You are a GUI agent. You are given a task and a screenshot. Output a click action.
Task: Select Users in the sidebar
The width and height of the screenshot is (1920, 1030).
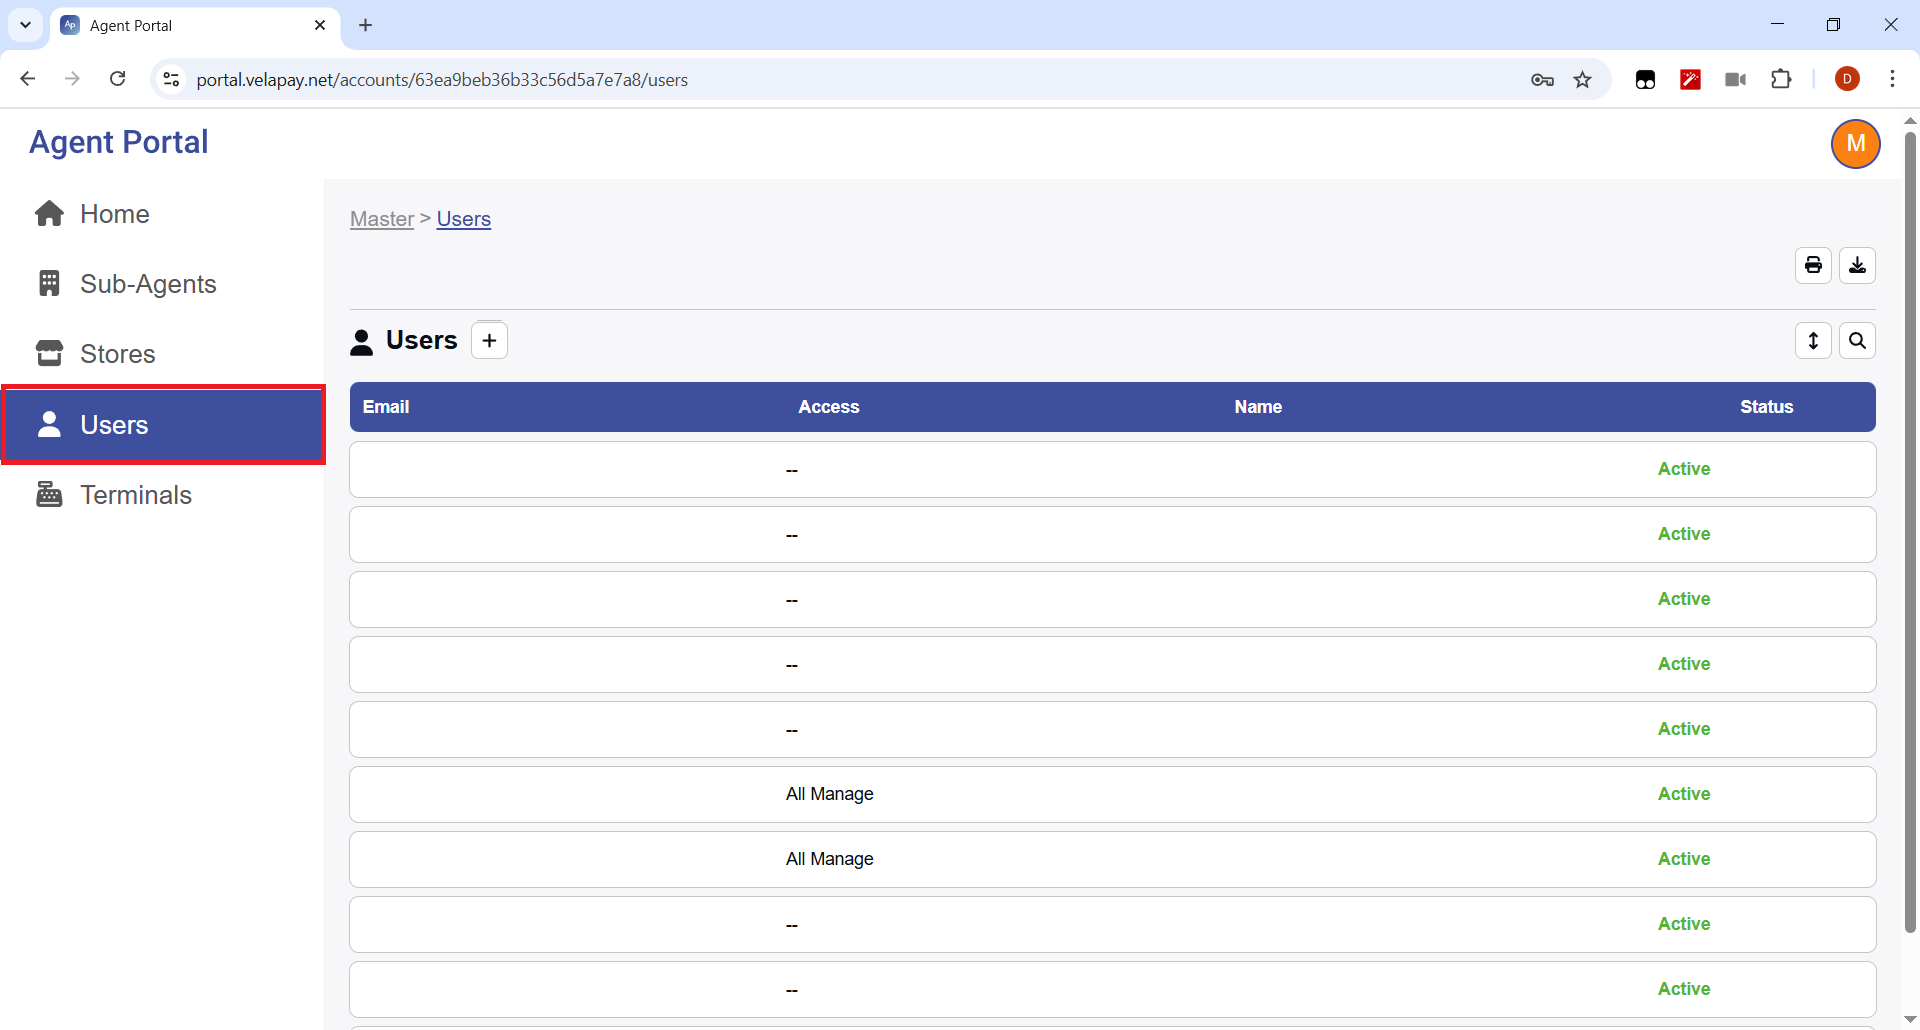click(x=163, y=425)
